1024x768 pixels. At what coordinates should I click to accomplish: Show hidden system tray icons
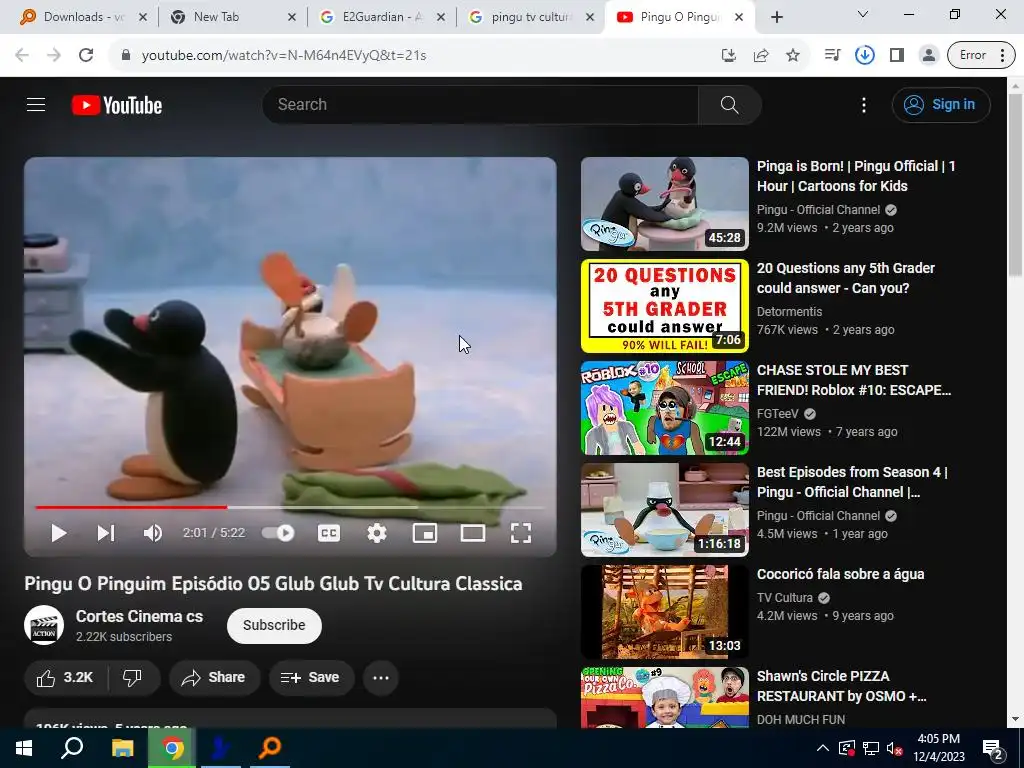pyautogui.click(x=823, y=748)
